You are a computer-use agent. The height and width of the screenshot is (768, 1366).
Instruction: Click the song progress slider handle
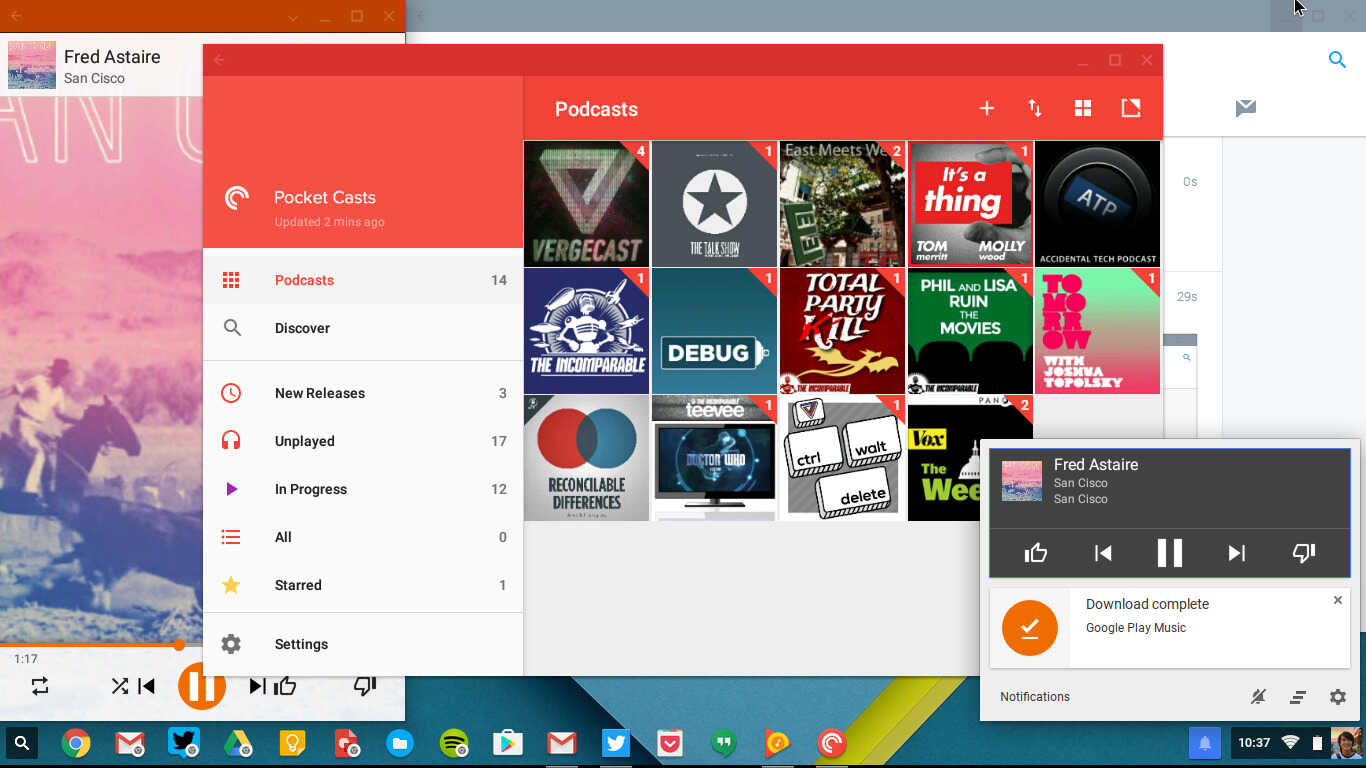(179, 645)
